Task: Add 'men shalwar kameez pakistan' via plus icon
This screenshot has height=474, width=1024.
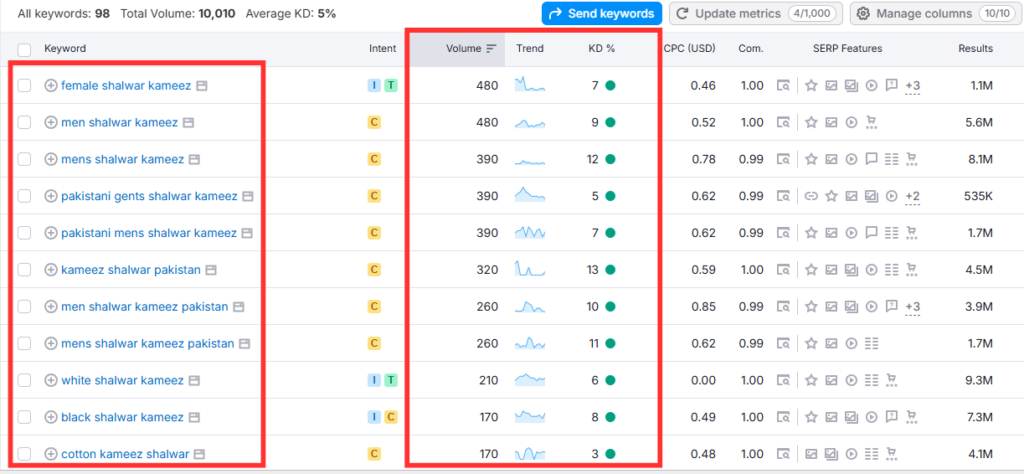Action: pyautogui.click(x=51, y=306)
